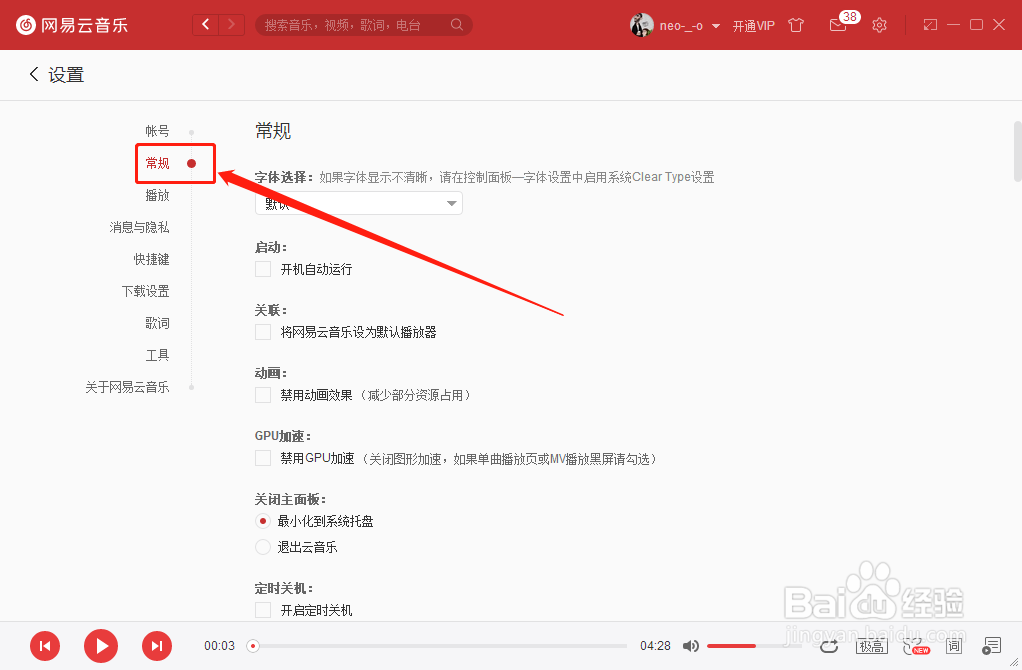Select the 播放 settings section

point(157,195)
